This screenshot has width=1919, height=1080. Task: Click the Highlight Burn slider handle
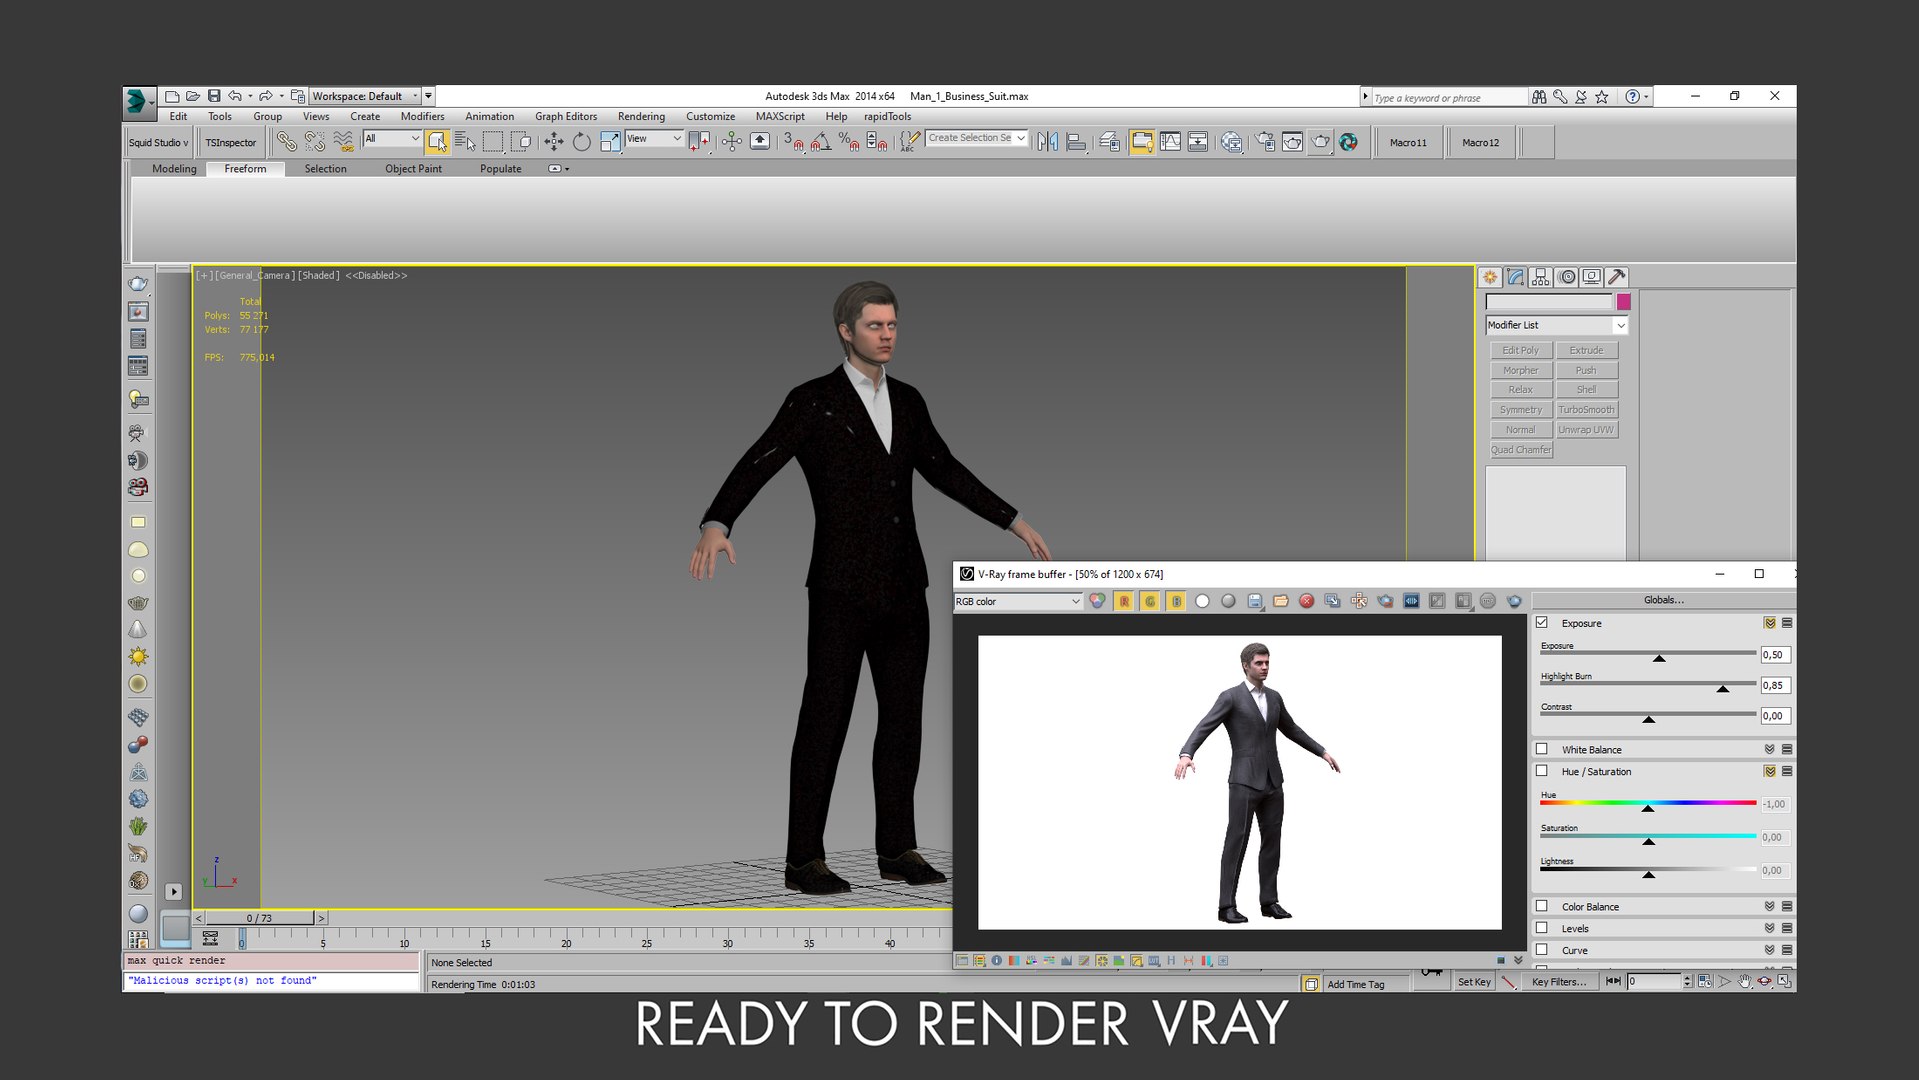pyautogui.click(x=1723, y=688)
